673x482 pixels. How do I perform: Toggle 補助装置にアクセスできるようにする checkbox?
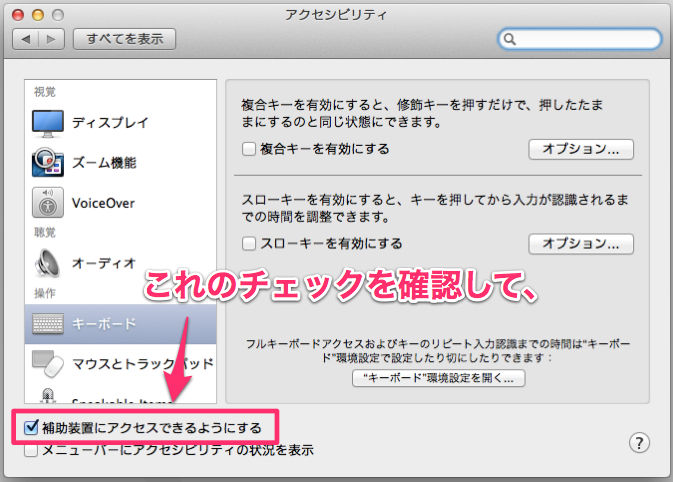click(31, 427)
